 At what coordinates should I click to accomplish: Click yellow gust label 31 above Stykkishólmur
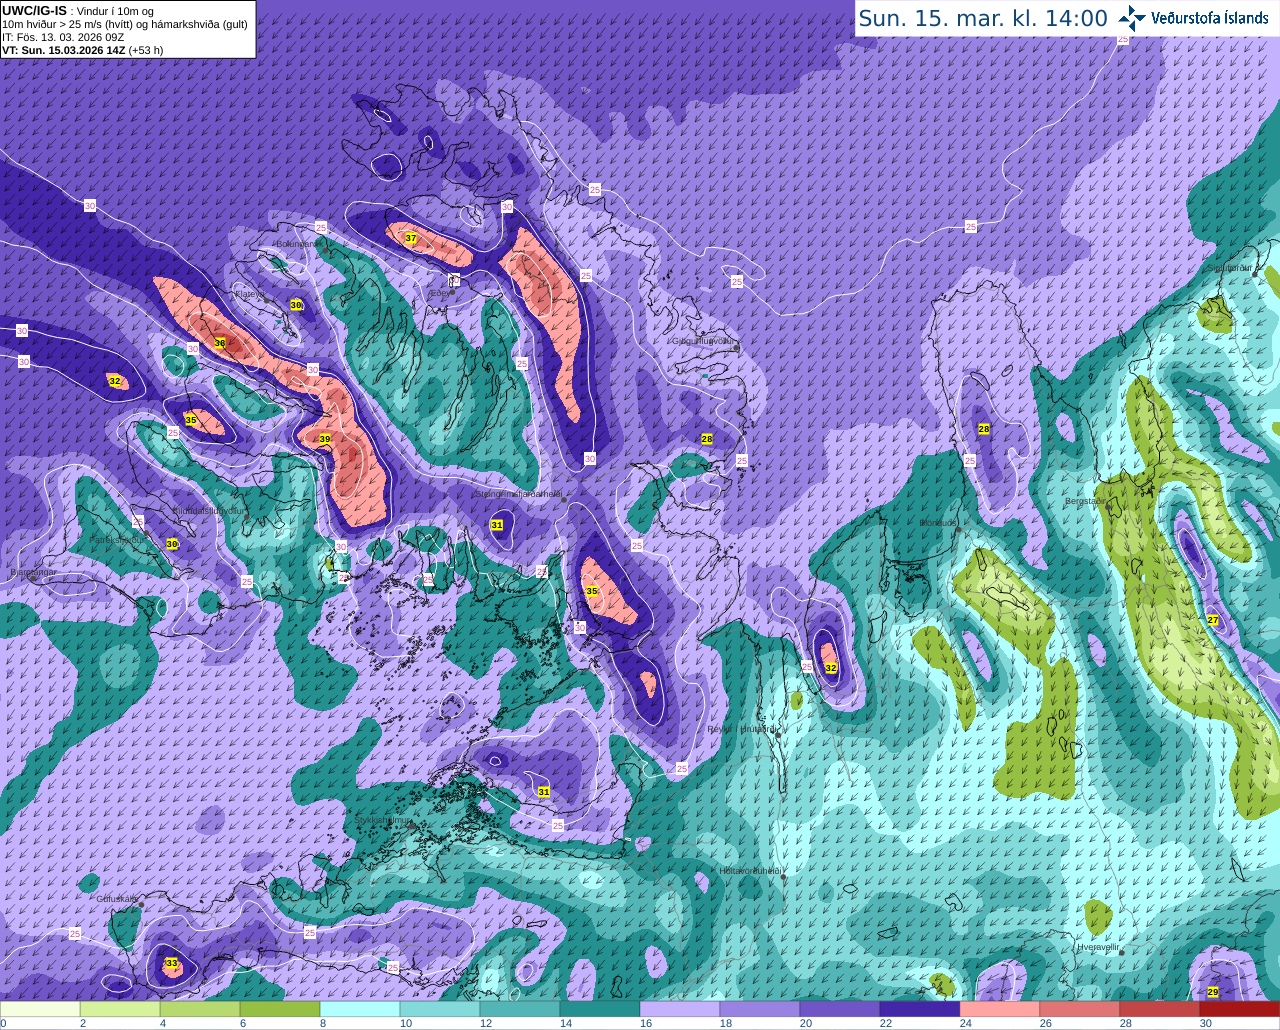pos(544,791)
